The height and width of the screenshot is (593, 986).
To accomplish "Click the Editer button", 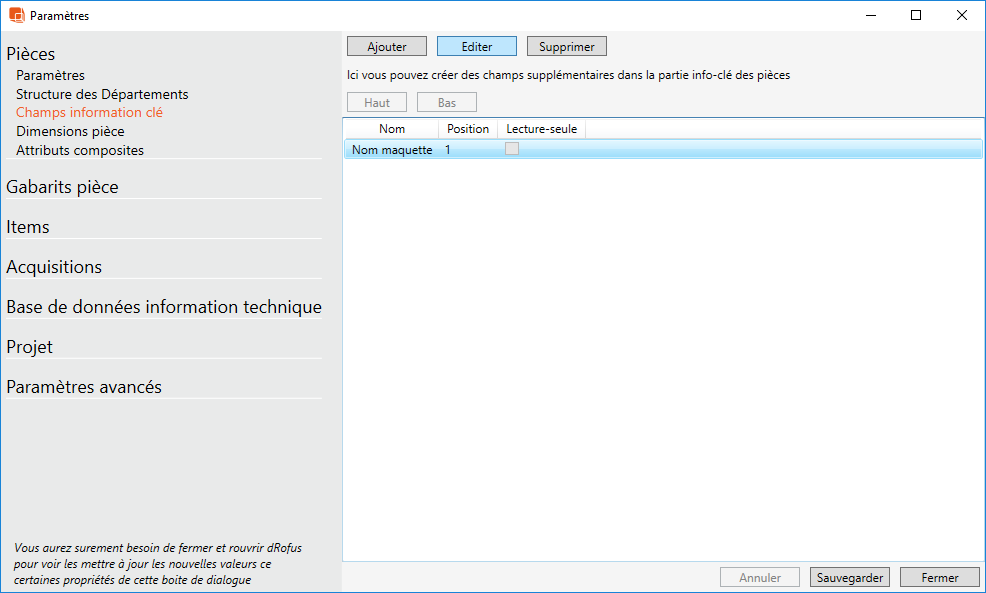I will (477, 47).
